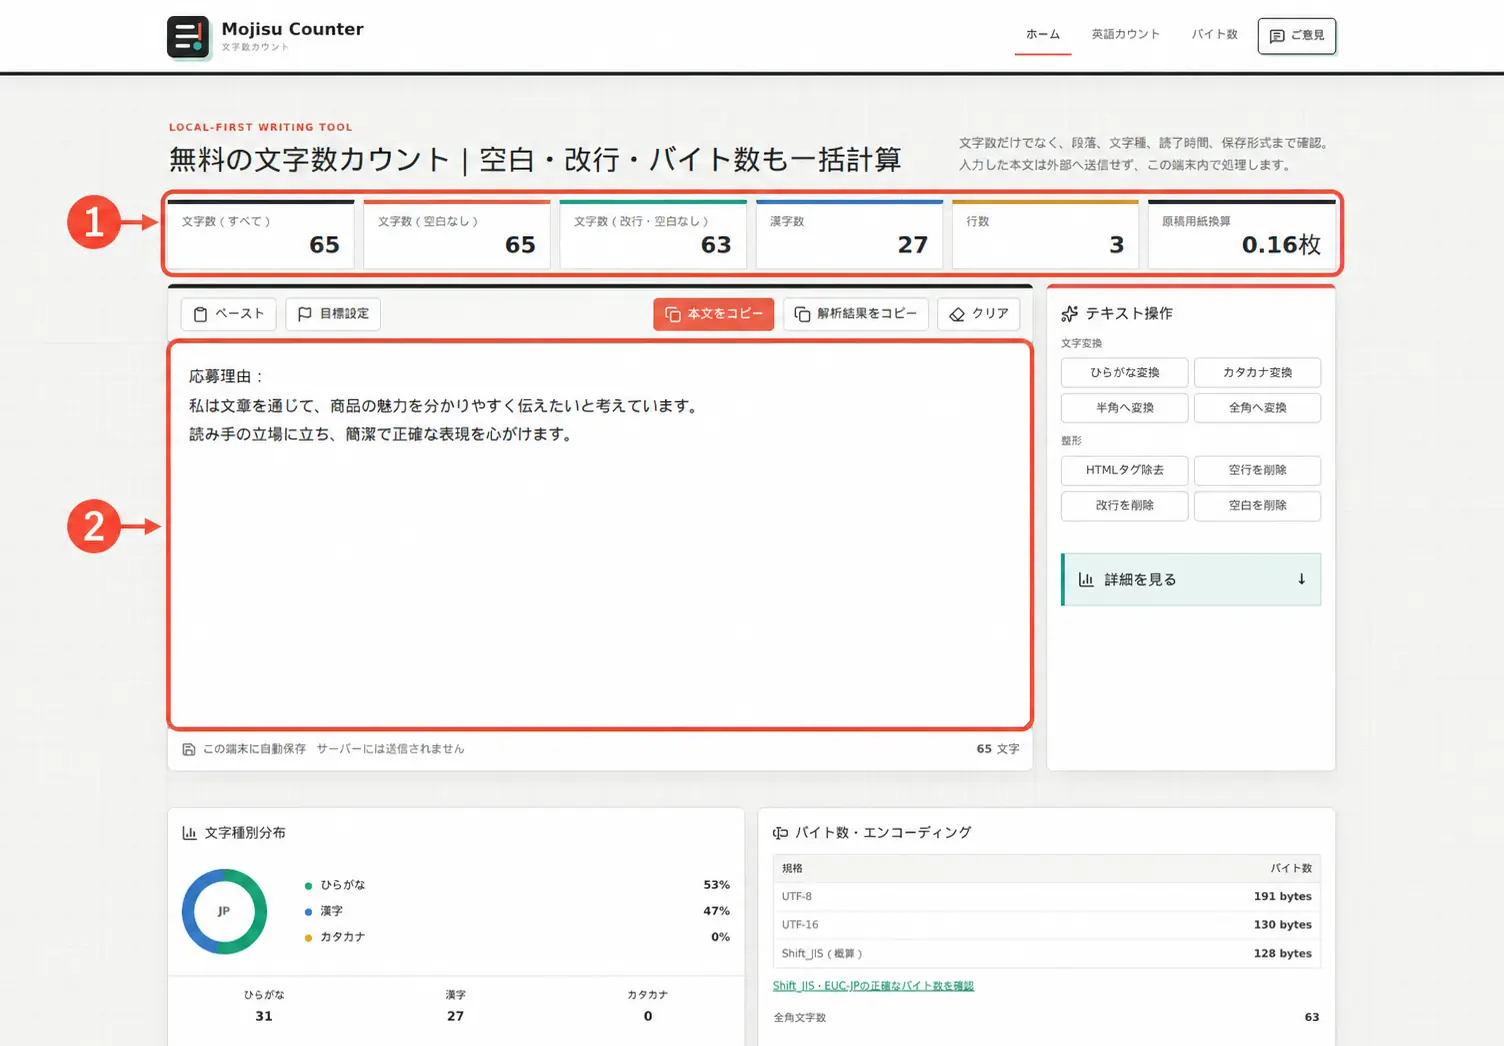
Task: Click the 文字種別分布 chart icon
Action: [x=189, y=833]
